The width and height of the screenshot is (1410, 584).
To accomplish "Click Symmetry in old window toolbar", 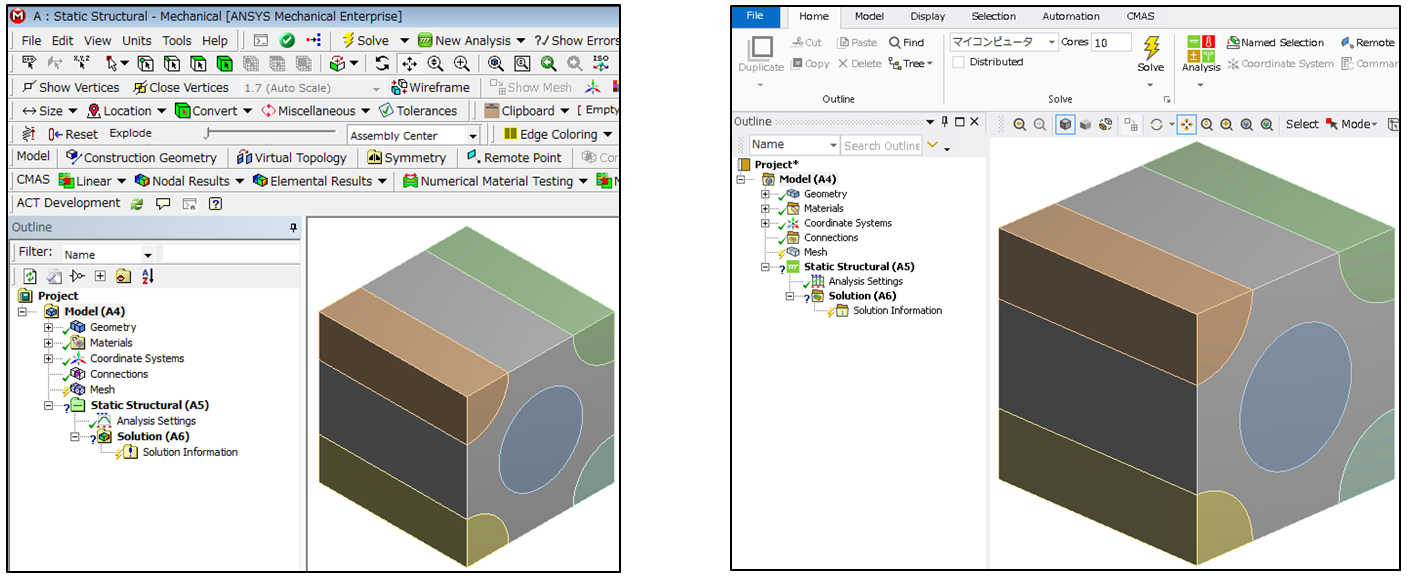I will (407, 157).
